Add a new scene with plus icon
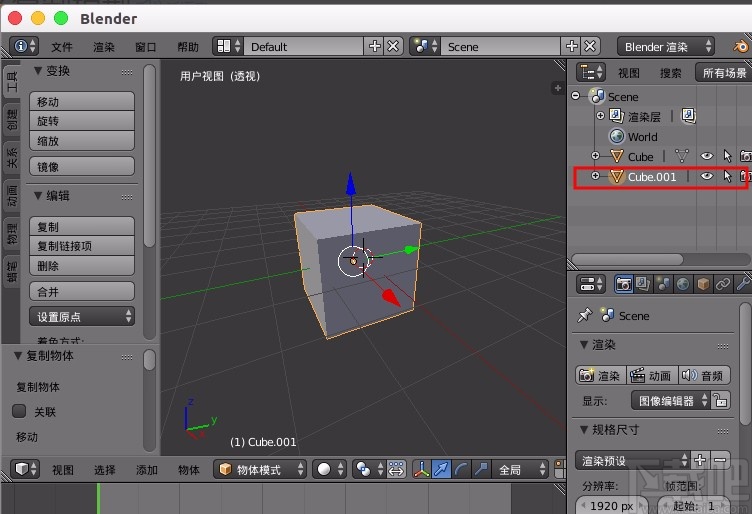 (571, 47)
